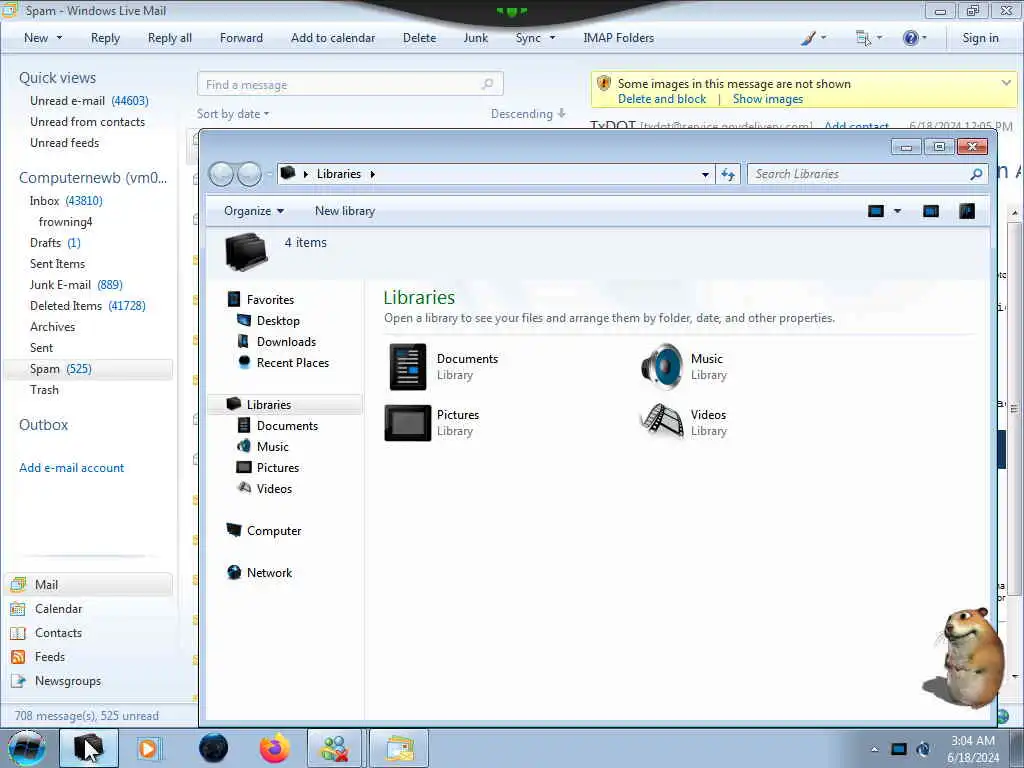
Task: Open the Pictures library icon
Action: [408, 423]
